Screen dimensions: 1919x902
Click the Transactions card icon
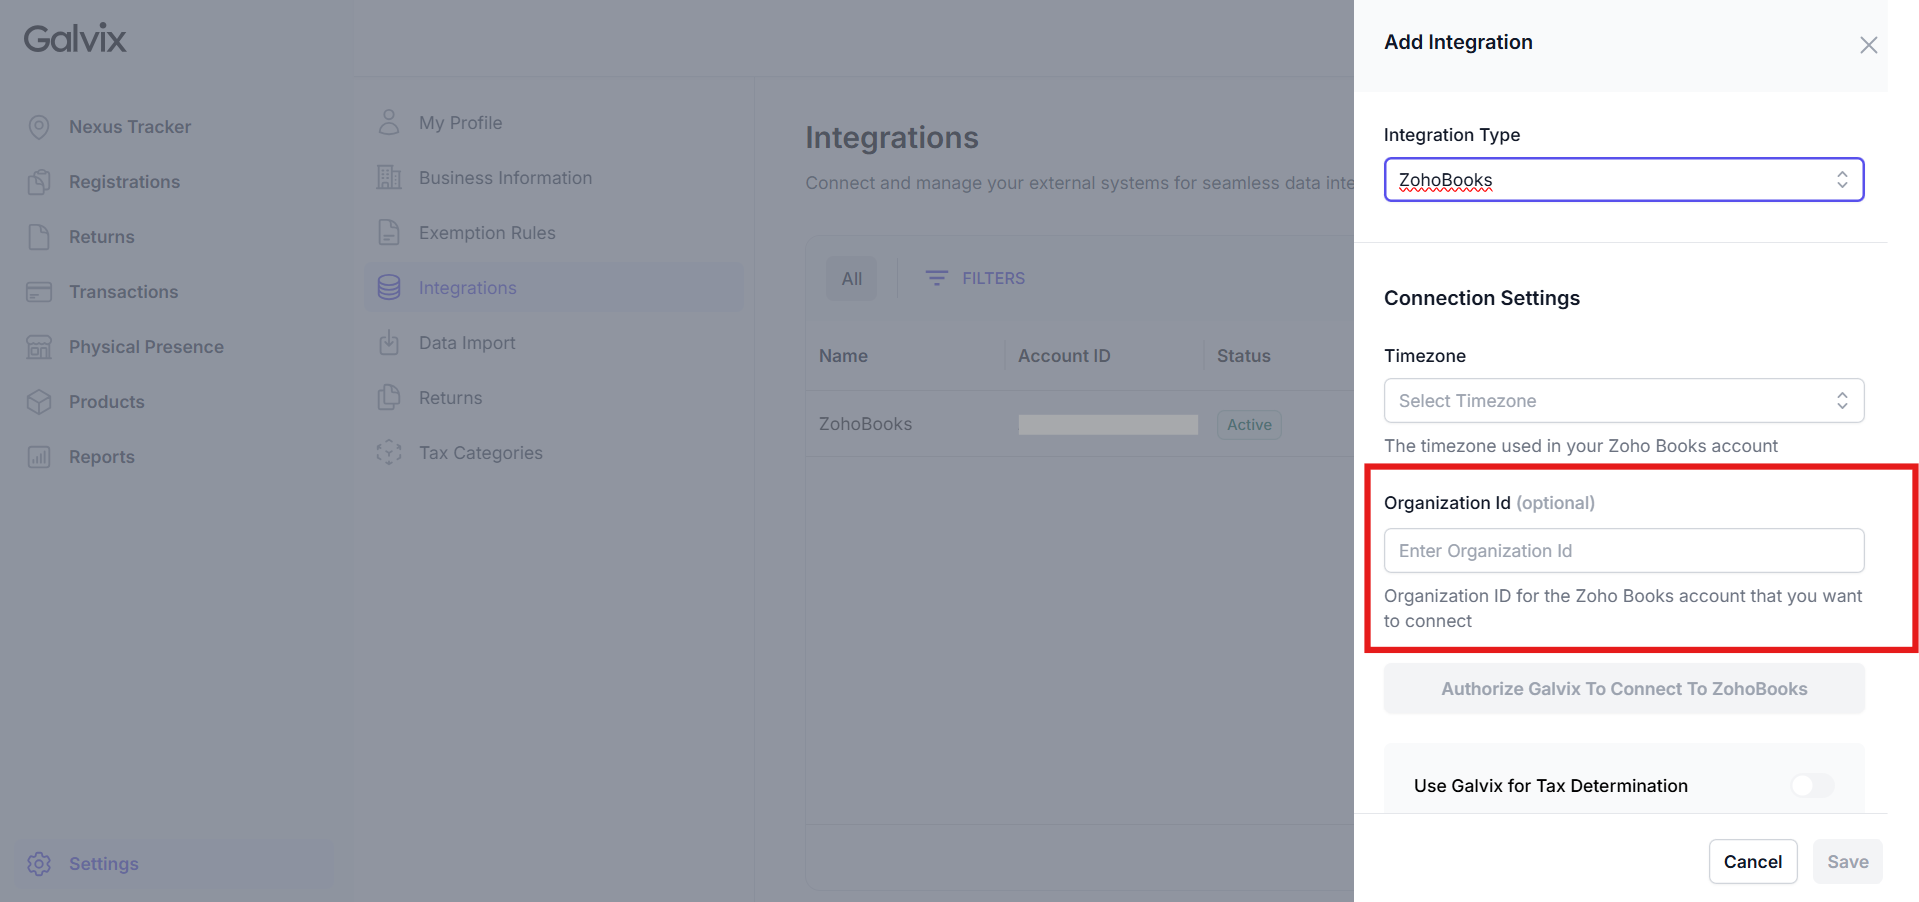tap(39, 292)
